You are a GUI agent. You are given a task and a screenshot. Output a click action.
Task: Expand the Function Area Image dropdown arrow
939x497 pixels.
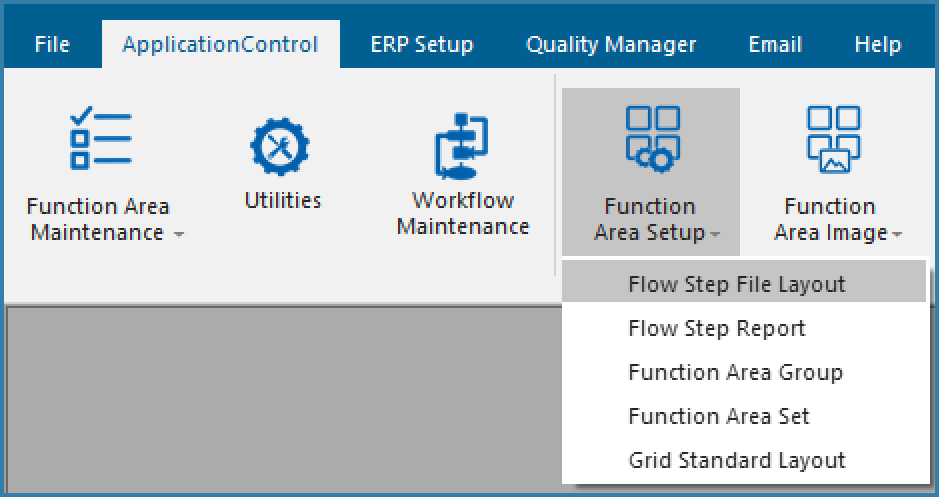point(896,235)
